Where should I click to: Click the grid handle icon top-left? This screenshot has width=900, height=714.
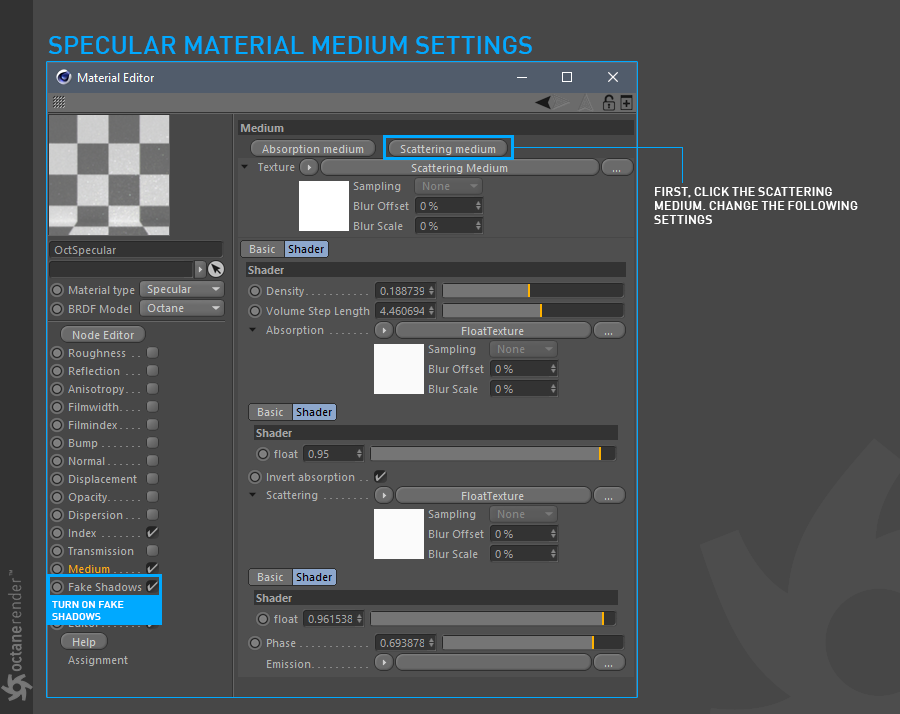[59, 102]
